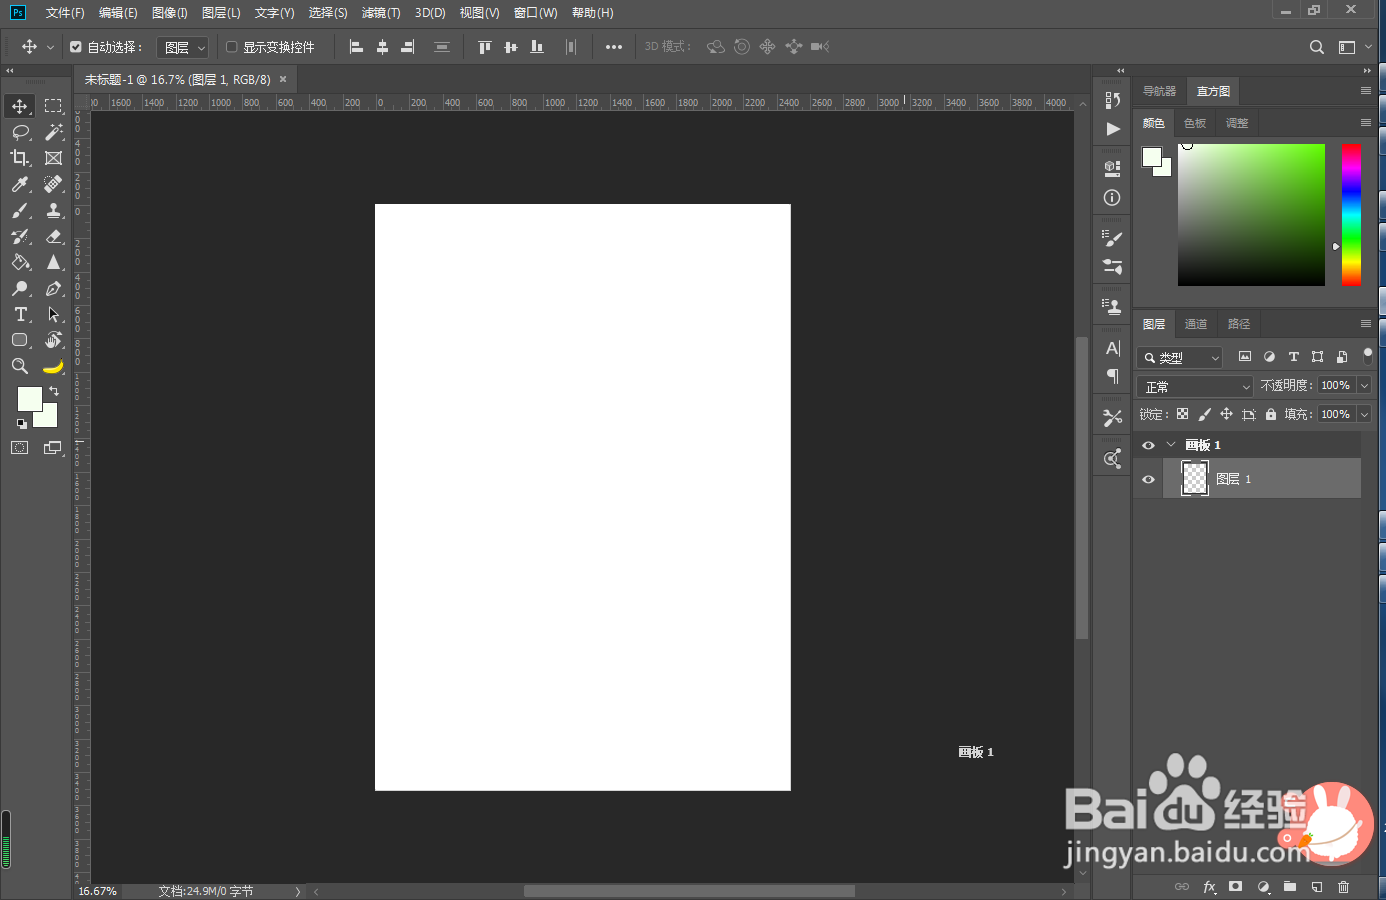Select the Rotate View hand tool

coord(54,340)
